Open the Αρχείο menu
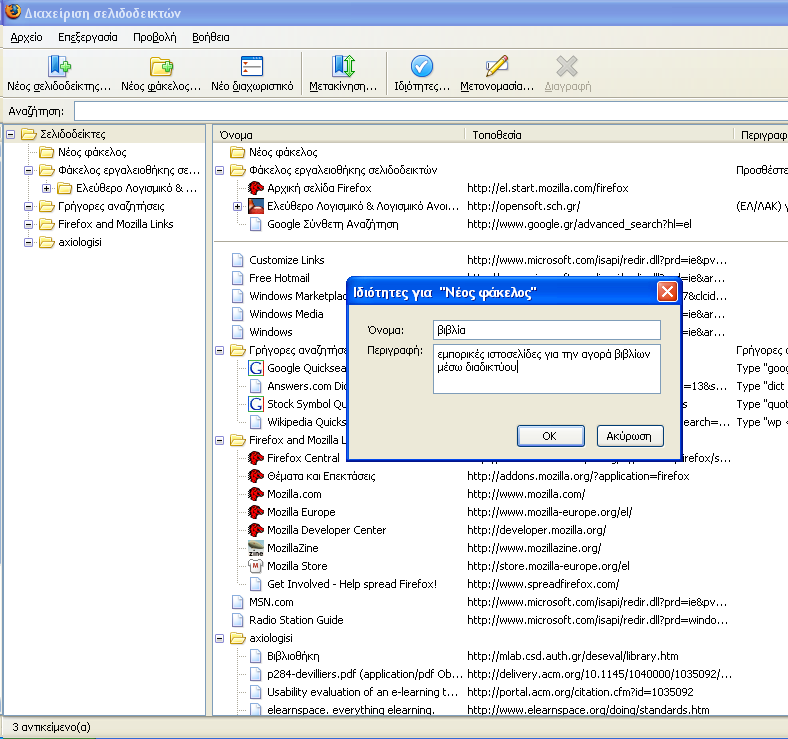Viewport: 788px width, 739px height. point(27,37)
